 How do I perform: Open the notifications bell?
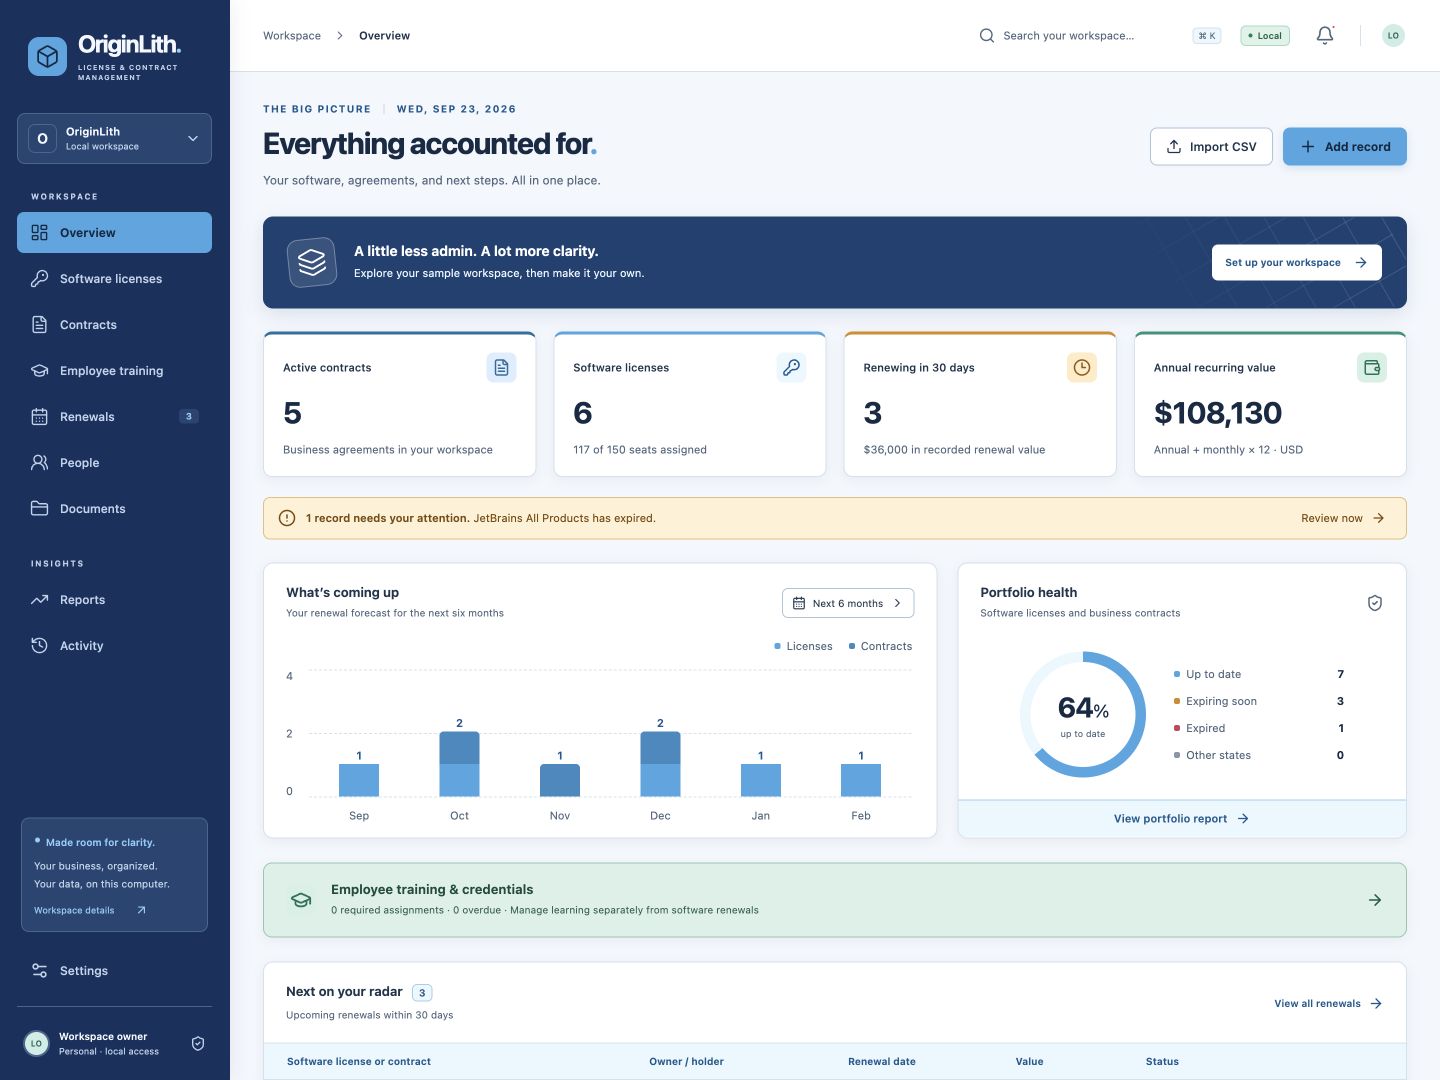(x=1325, y=35)
